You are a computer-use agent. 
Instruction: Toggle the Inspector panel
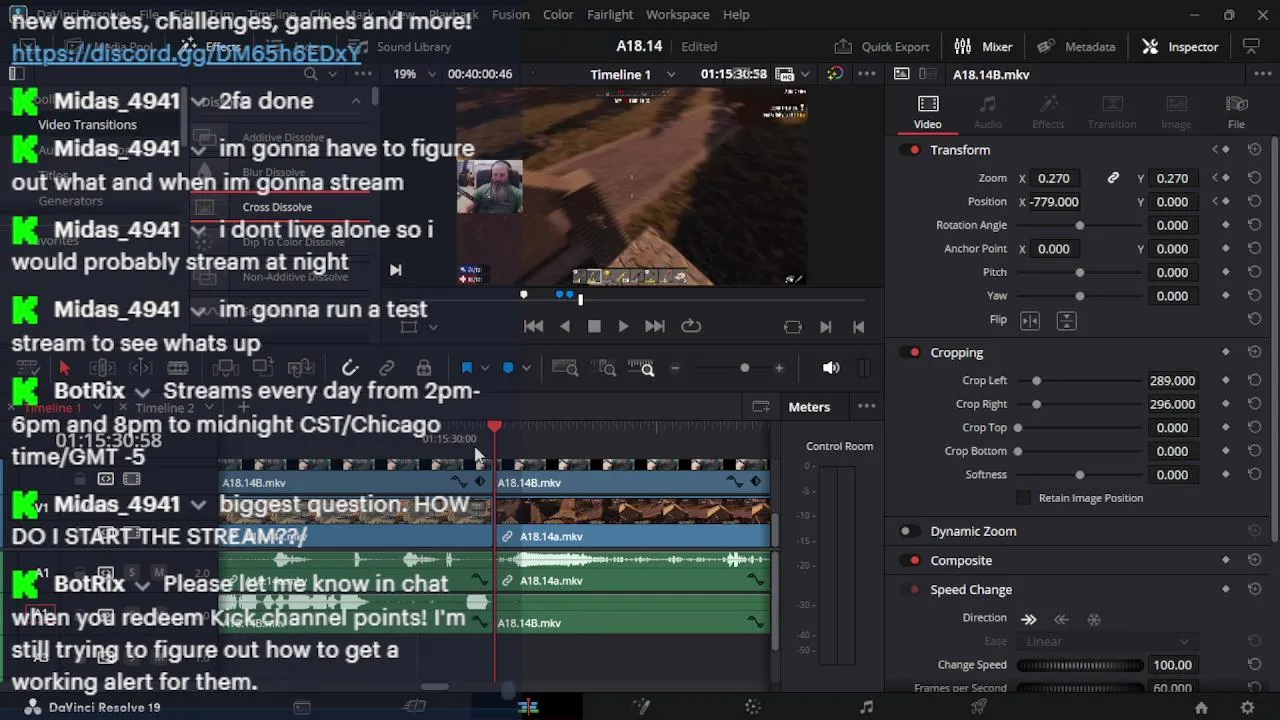[x=1180, y=46]
